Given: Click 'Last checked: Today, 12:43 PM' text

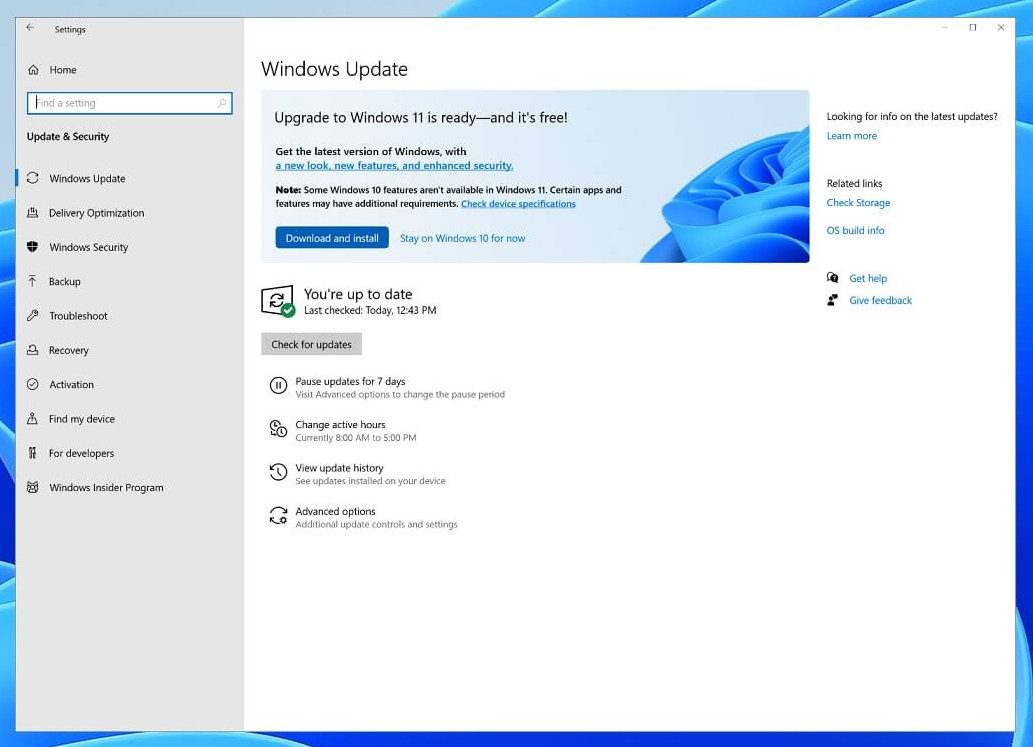Looking at the screenshot, I should pos(370,310).
